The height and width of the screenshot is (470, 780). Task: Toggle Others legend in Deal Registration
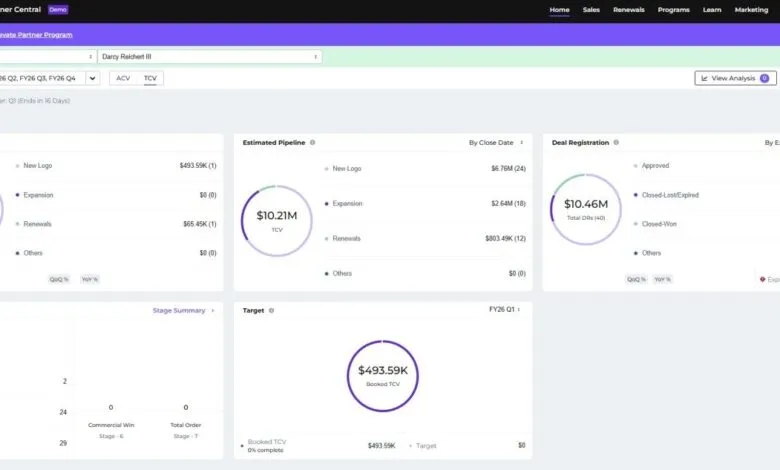pyautogui.click(x=647, y=253)
